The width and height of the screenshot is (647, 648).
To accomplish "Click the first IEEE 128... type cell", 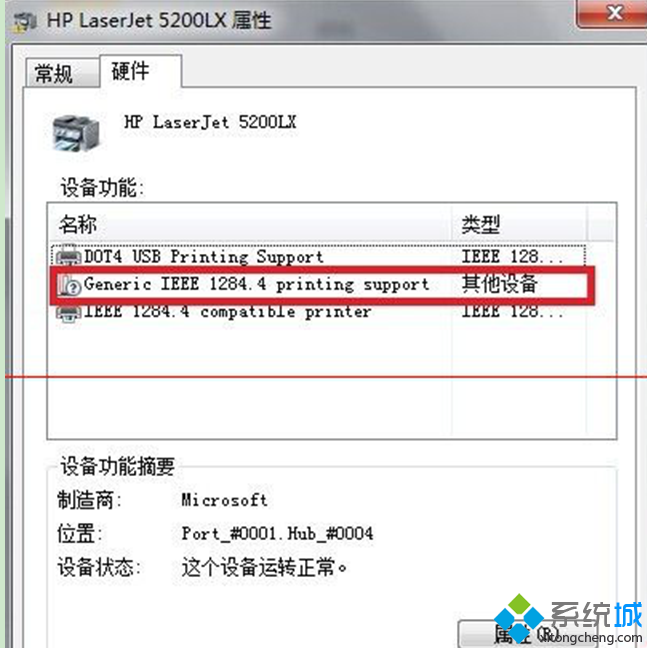I will coord(511,256).
